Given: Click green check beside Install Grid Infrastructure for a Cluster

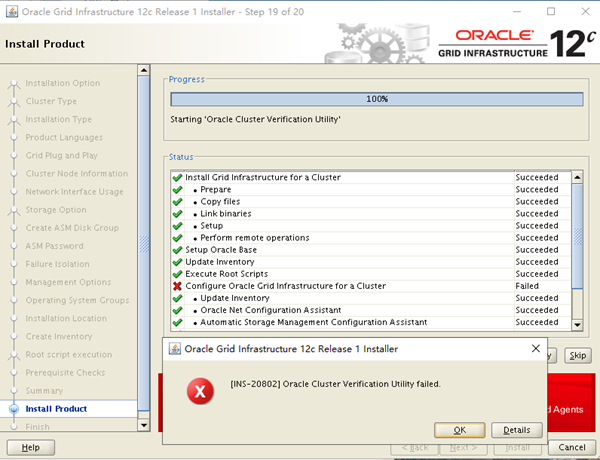Looking at the screenshot, I should pyautogui.click(x=177, y=177).
